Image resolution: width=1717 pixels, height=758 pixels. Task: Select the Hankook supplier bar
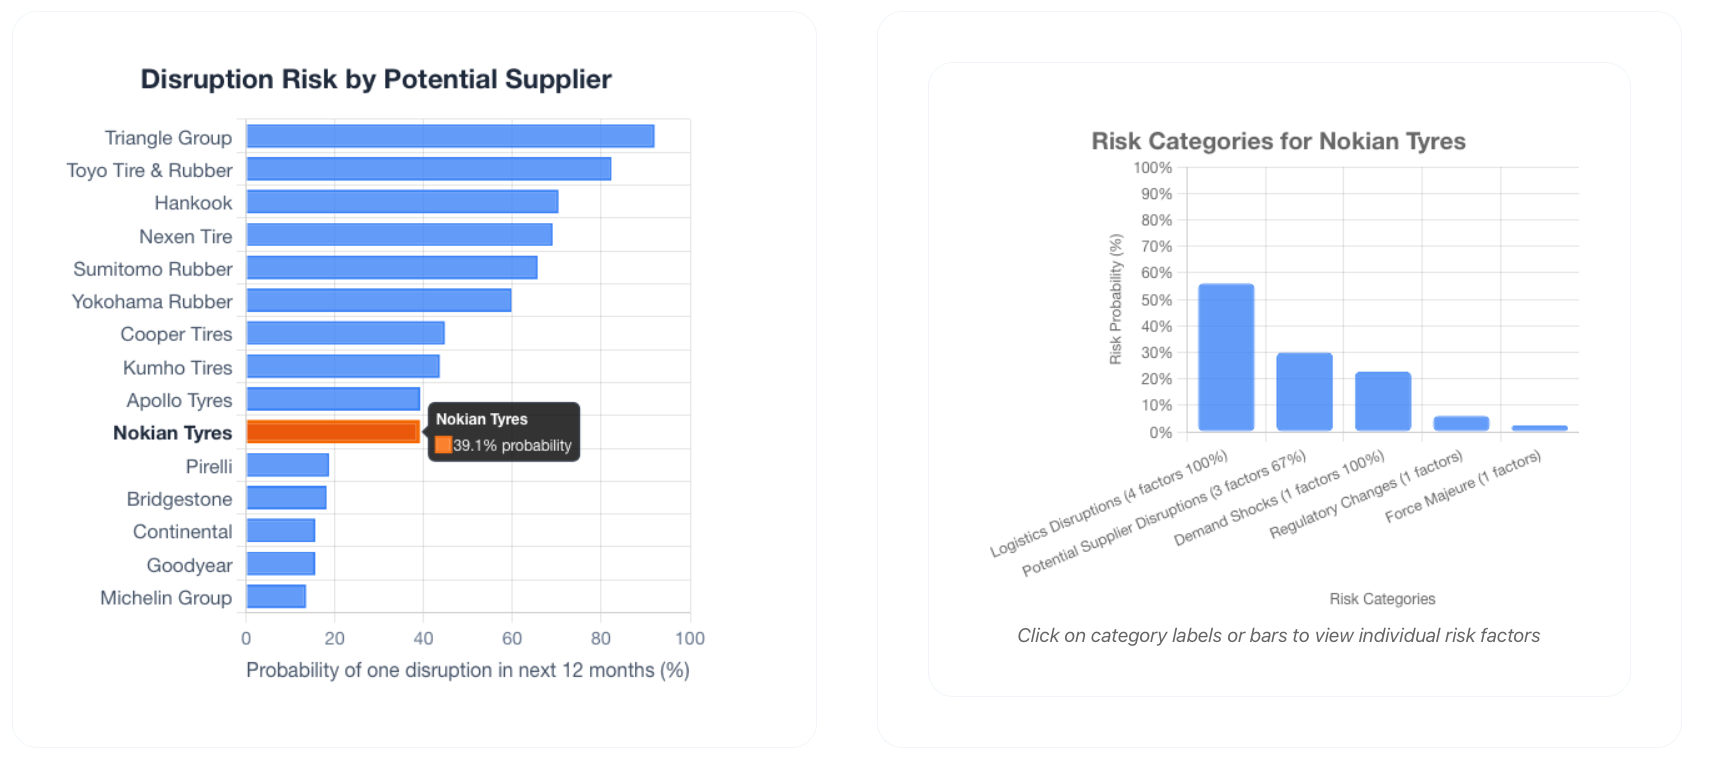402,202
